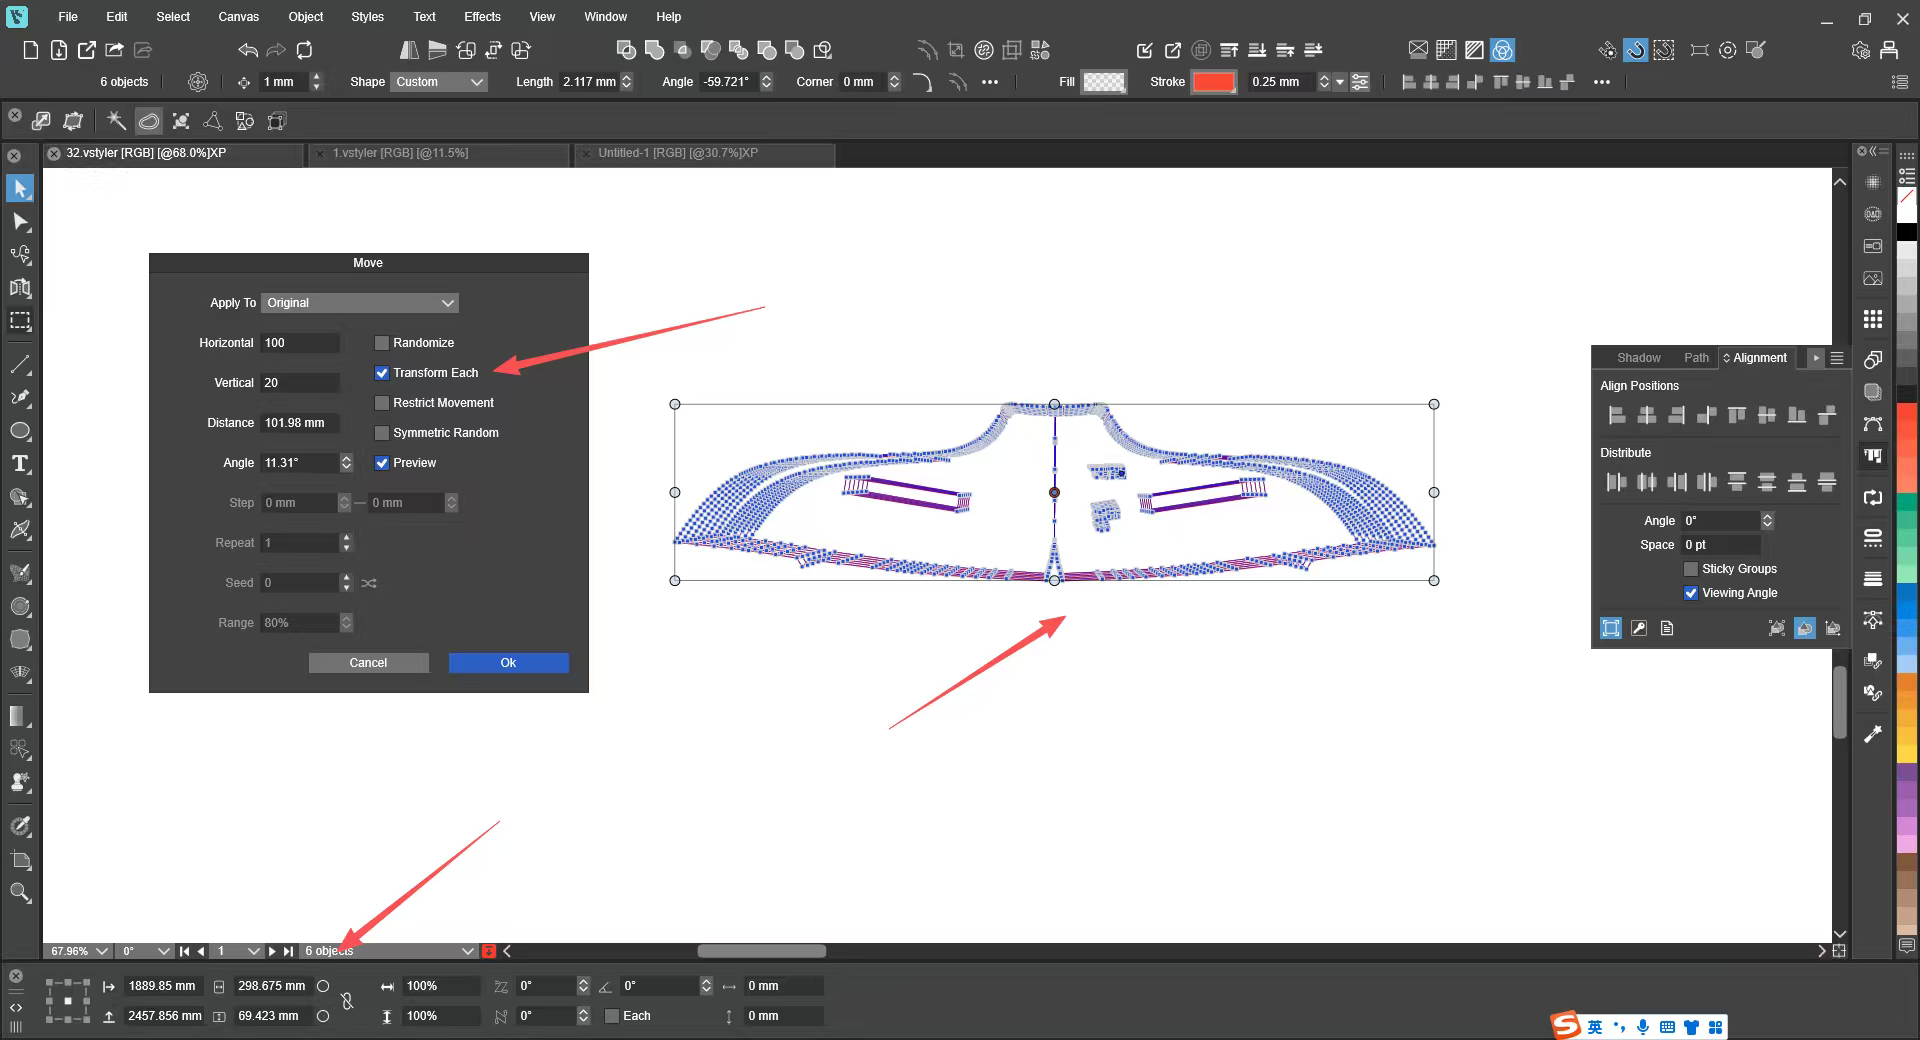Viewport: 1920px width, 1040px height.
Task: Click the Undo arrow icon
Action: click(x=248, y=50)
